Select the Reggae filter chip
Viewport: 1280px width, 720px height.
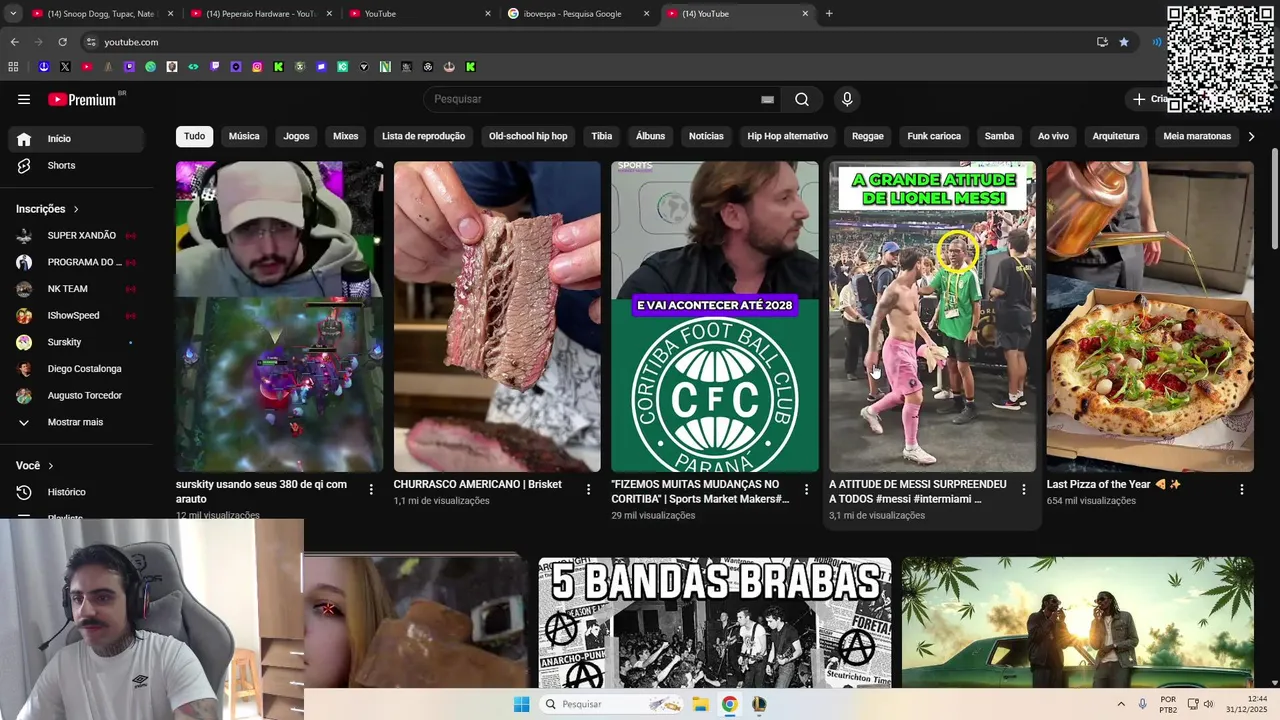coord(868,136)
